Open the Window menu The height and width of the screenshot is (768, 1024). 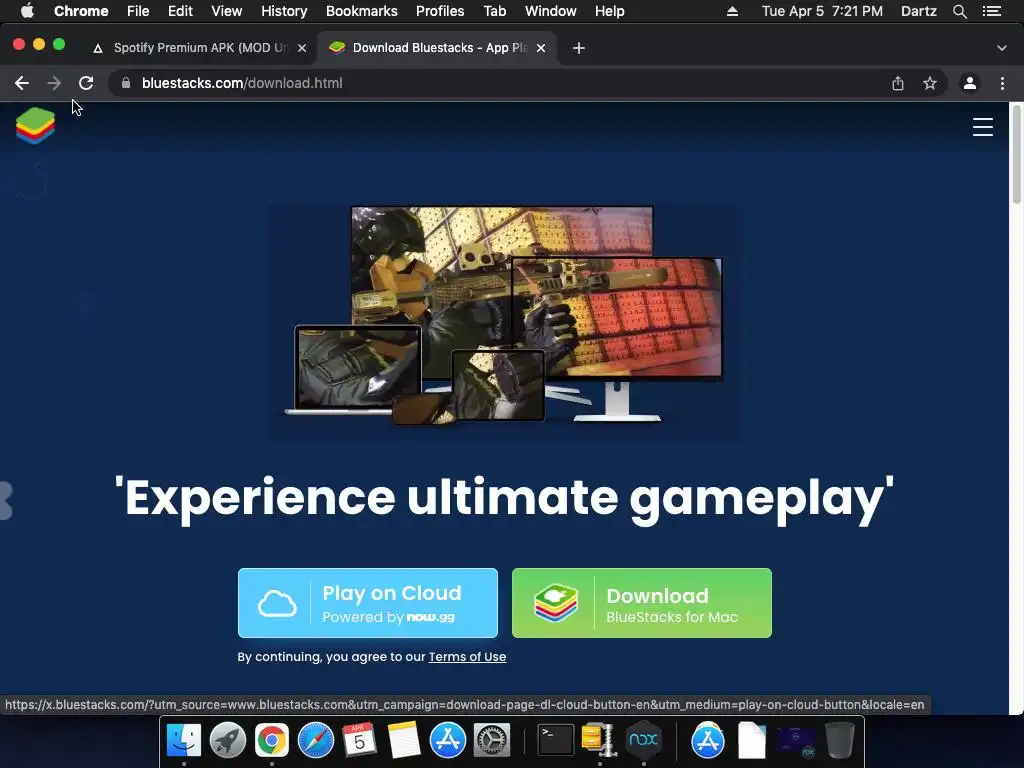pyautogui.click(x=551, y=11)
